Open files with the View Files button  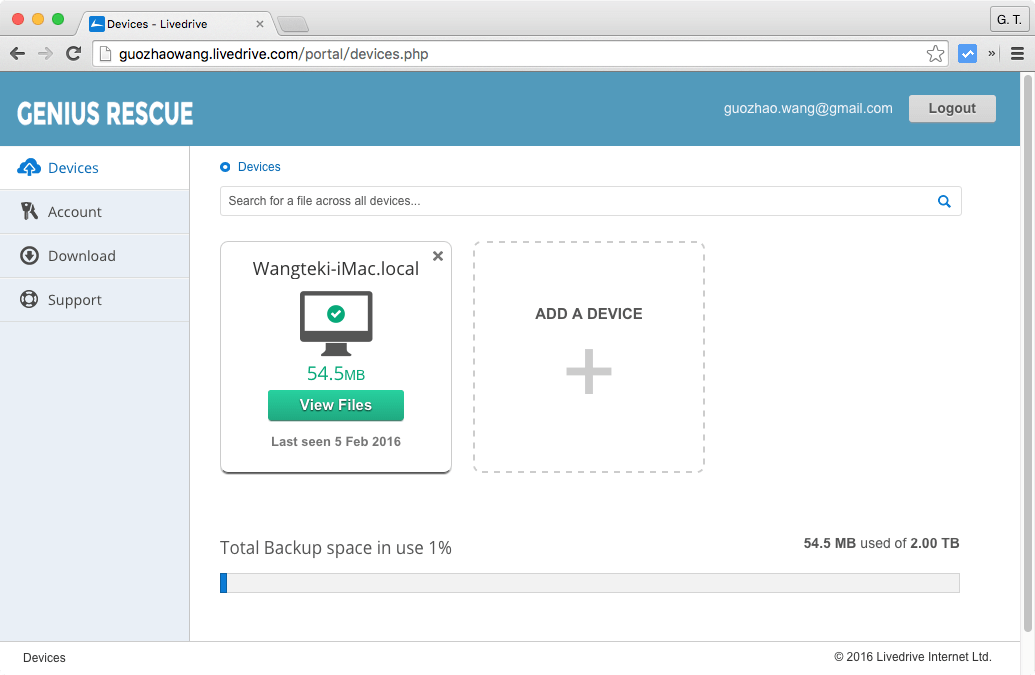(x=335, y=405)
